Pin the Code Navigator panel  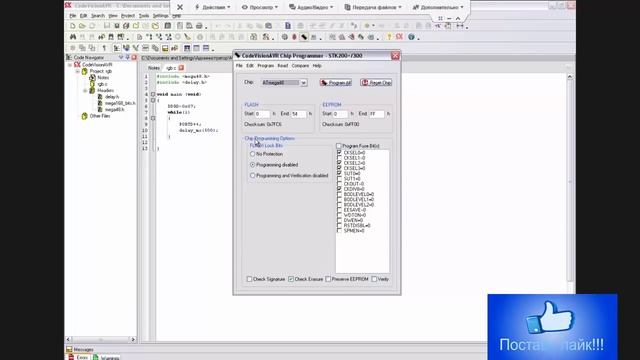[127, 58]
